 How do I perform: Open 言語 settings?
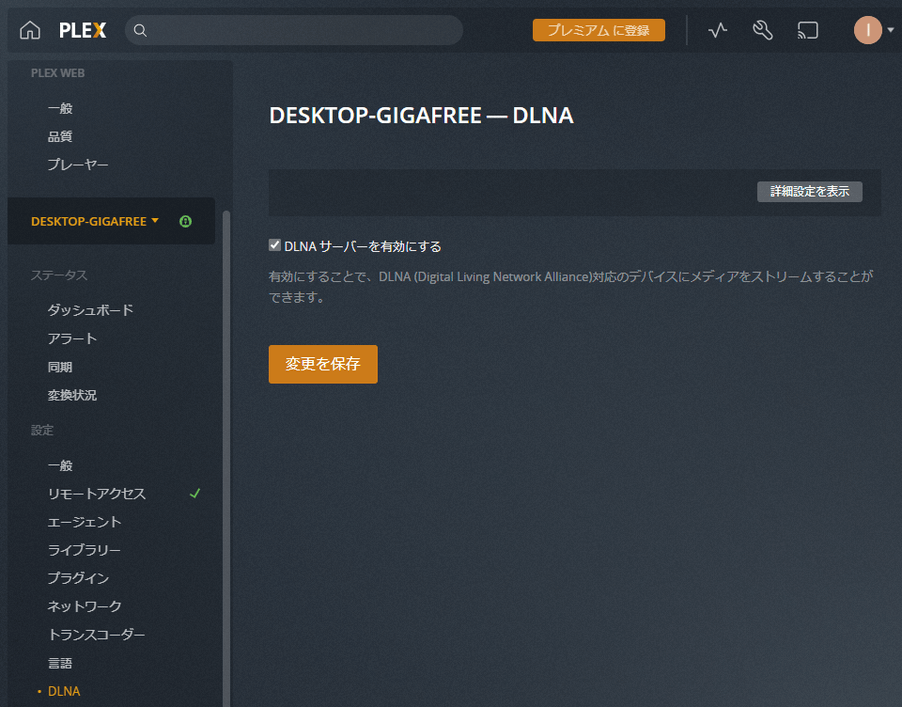(60, 663)
